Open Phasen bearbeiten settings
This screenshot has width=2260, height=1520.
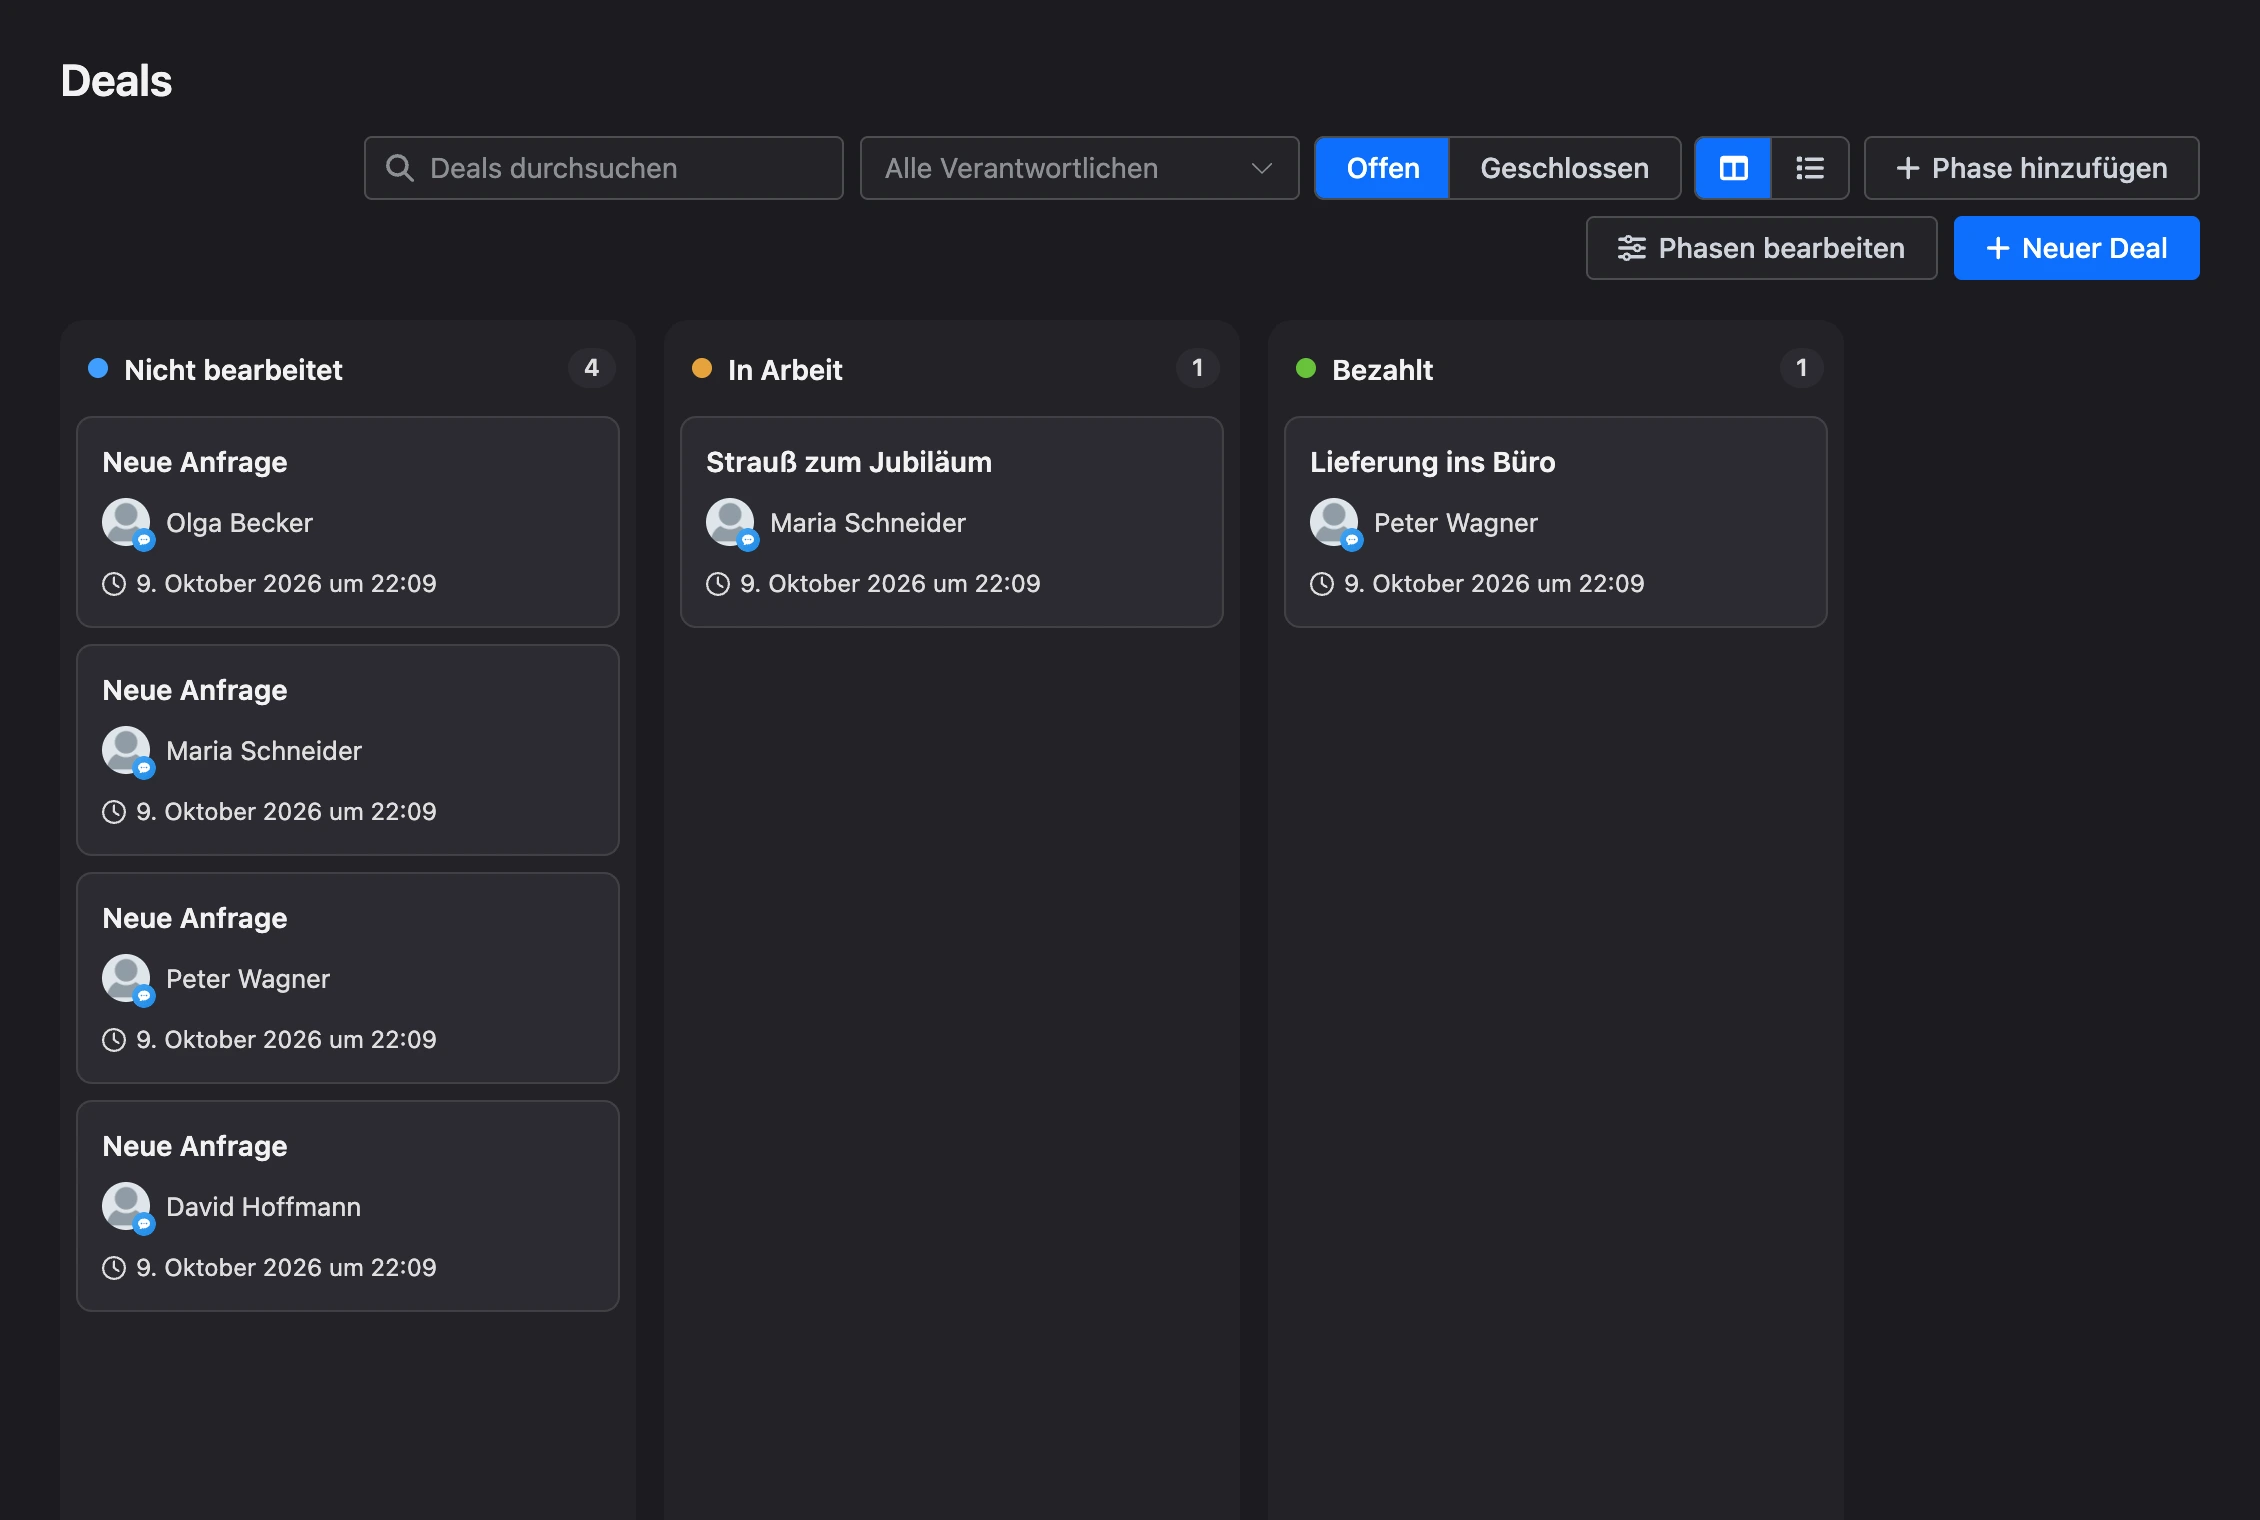[1761, 248]
